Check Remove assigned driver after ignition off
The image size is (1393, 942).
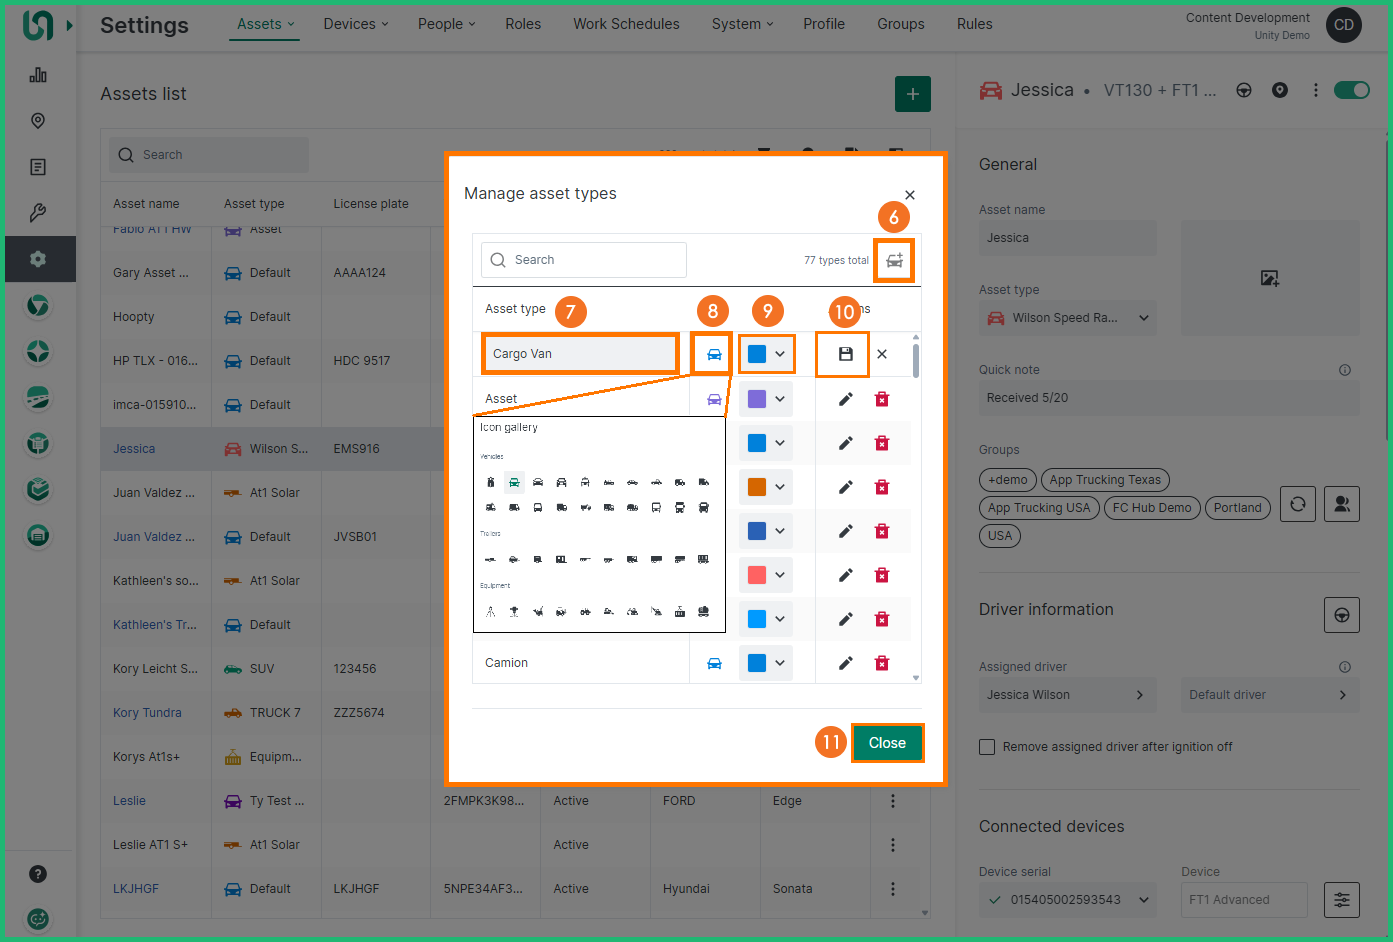pyautogui.click(x=987, y=747)
